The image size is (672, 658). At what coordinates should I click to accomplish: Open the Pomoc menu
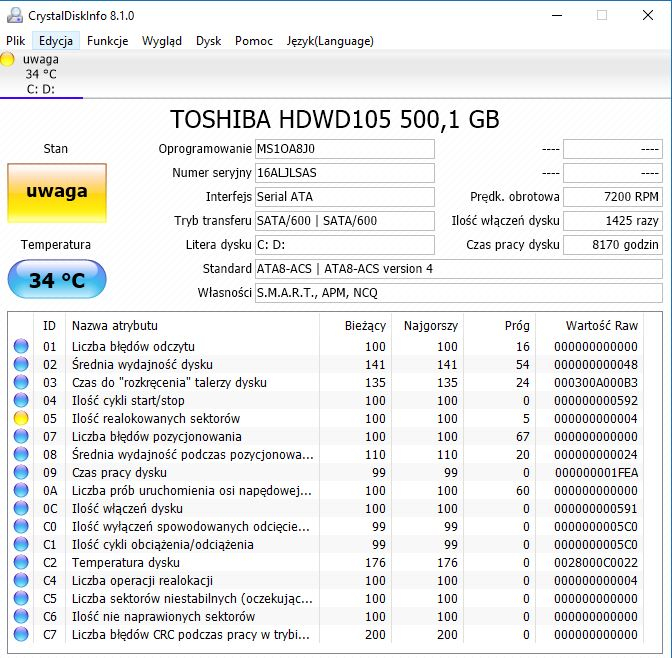[254, 41]
